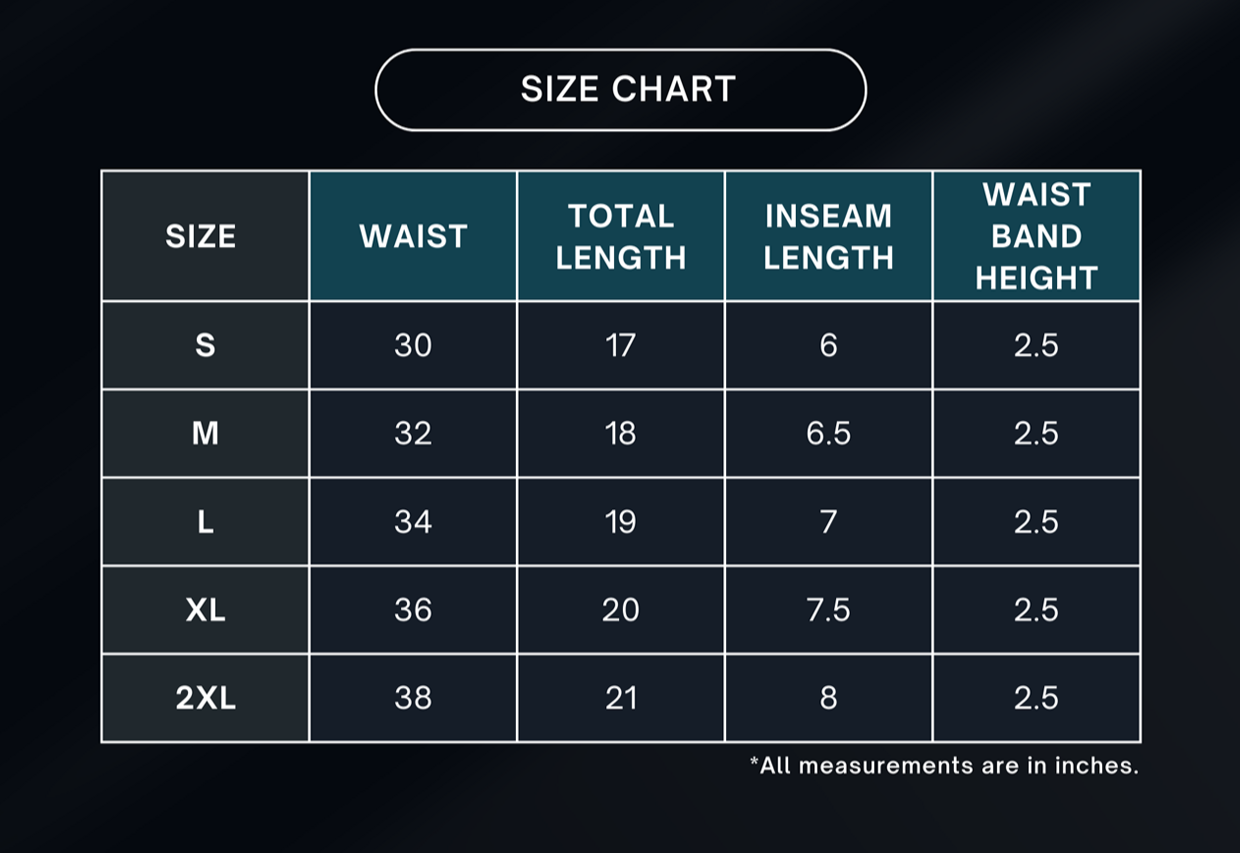Click inseam value 8 for 2XL
1240x853 pixels.
[x=828, y=698]
